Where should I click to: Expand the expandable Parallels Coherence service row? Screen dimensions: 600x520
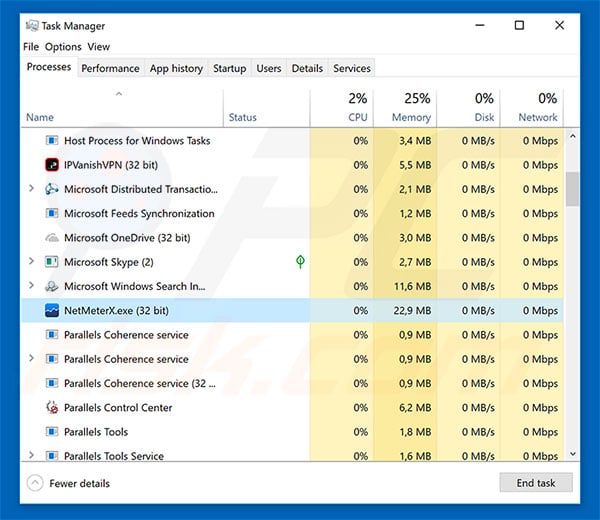31,359
